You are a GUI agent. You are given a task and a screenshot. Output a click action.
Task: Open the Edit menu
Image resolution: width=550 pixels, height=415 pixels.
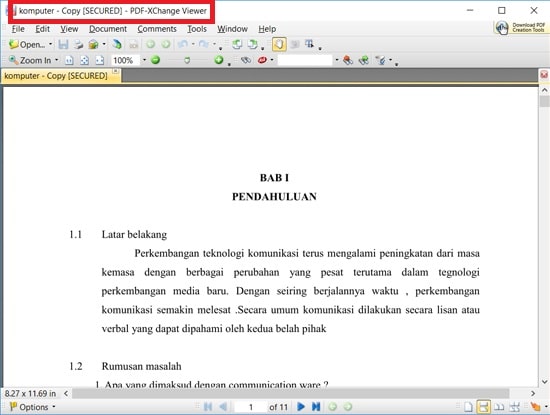tap(42, 29)
